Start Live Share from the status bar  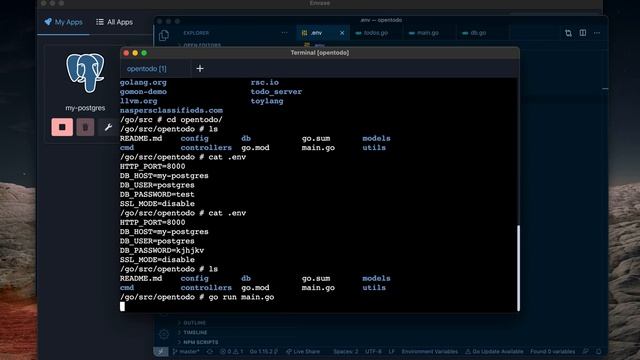pos(303,351)
